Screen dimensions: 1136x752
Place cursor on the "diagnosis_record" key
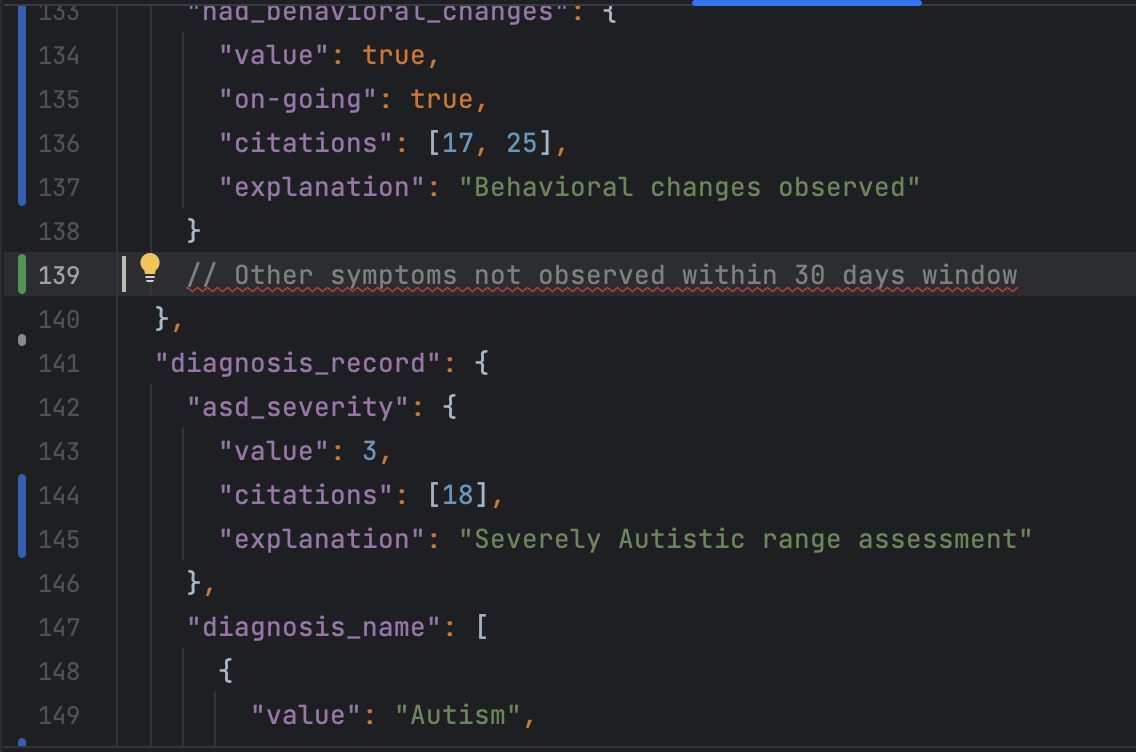(x=297, y=363)
